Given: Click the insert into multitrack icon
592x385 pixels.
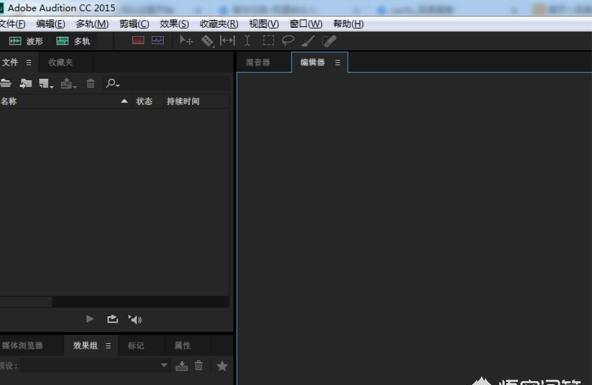Looking at the screenshot, I should [x=68, y=83].
